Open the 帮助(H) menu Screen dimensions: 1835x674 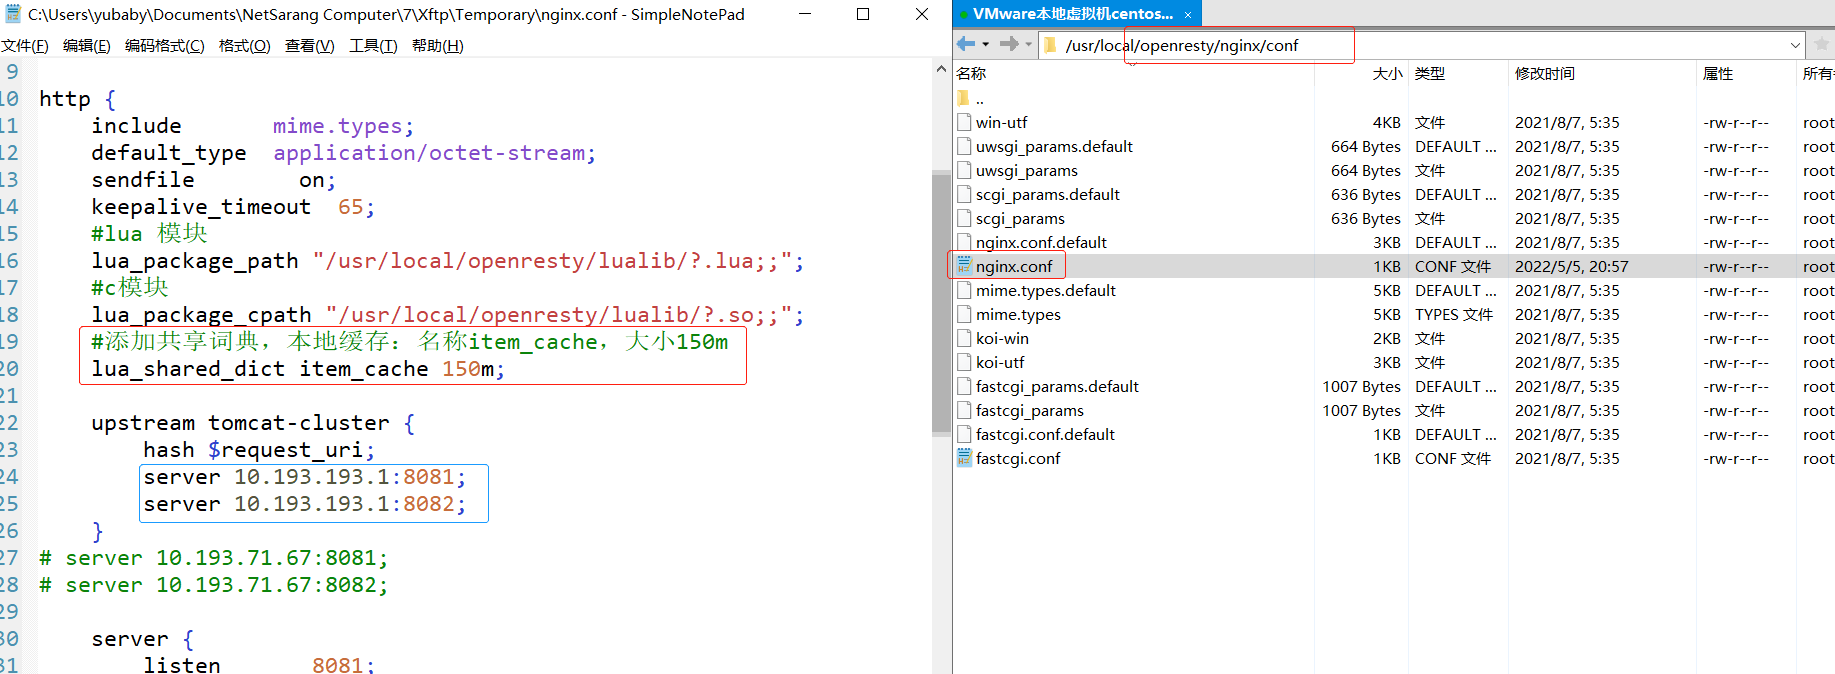coord(437,46)
